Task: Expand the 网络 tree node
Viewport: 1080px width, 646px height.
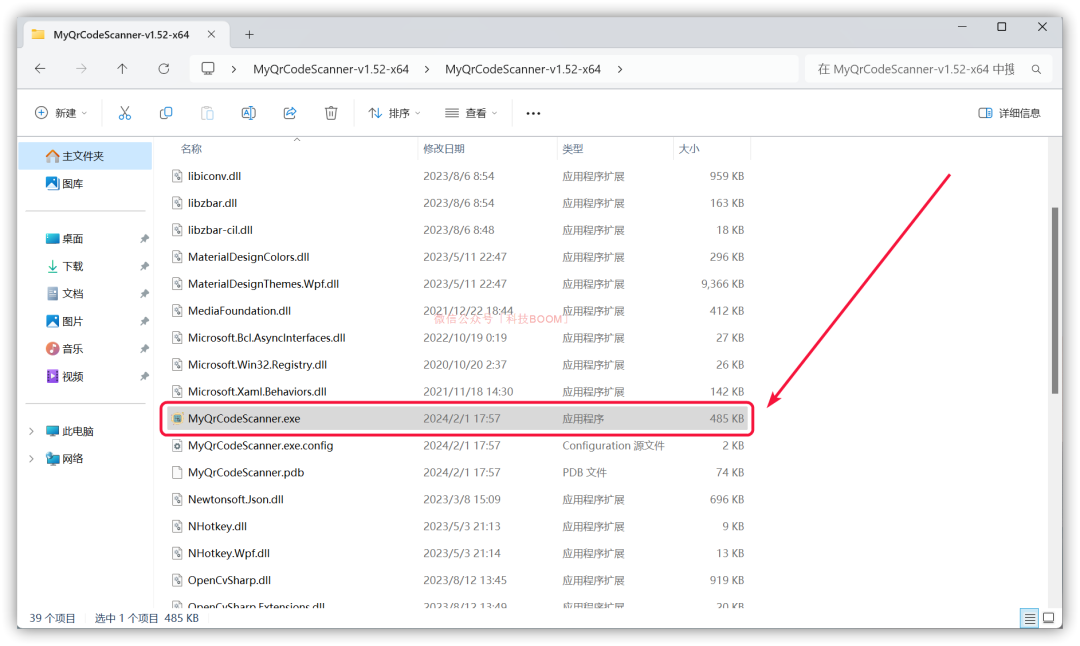Action: coord(31,459)
